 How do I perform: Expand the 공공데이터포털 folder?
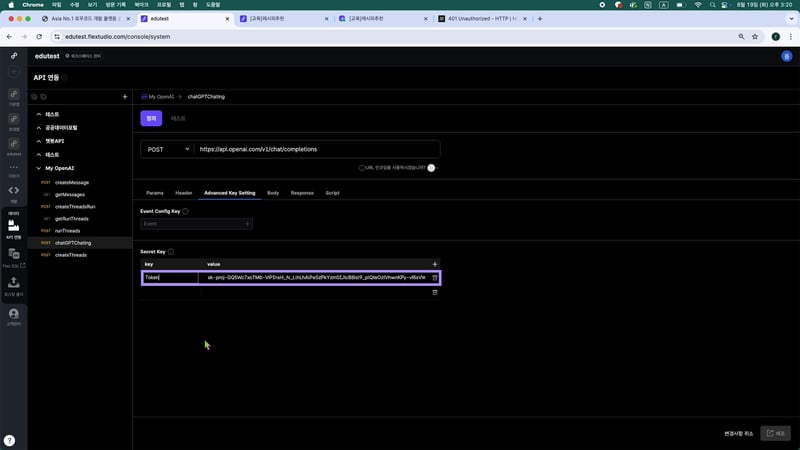[x=38, y=128]
